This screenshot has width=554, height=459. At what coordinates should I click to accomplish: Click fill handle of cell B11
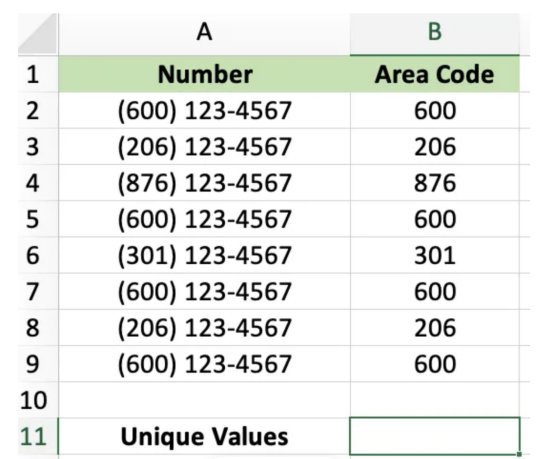[519, 454]
